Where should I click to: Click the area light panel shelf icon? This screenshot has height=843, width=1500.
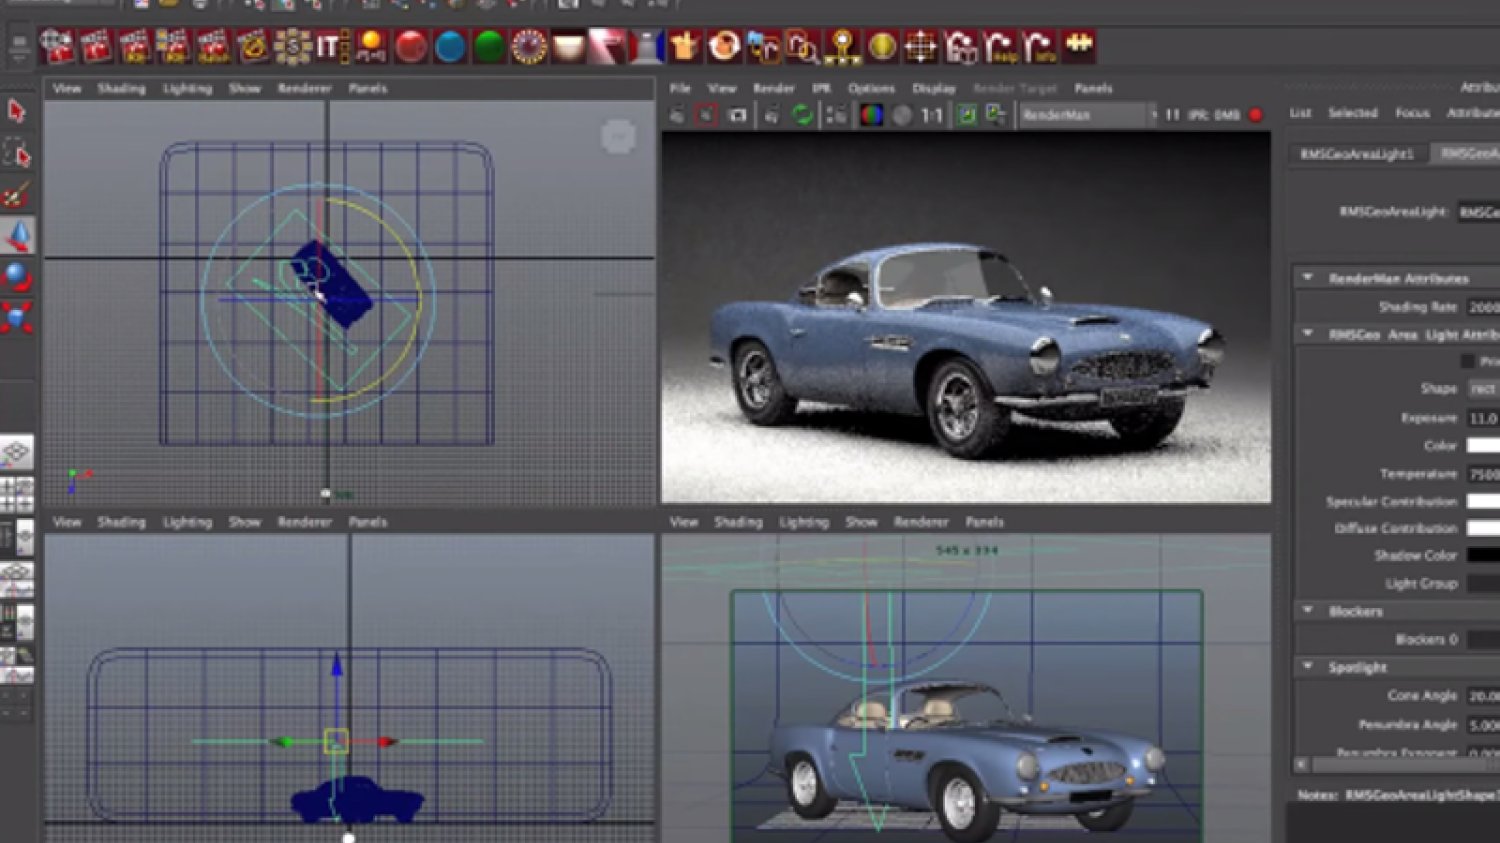point(568,46)
